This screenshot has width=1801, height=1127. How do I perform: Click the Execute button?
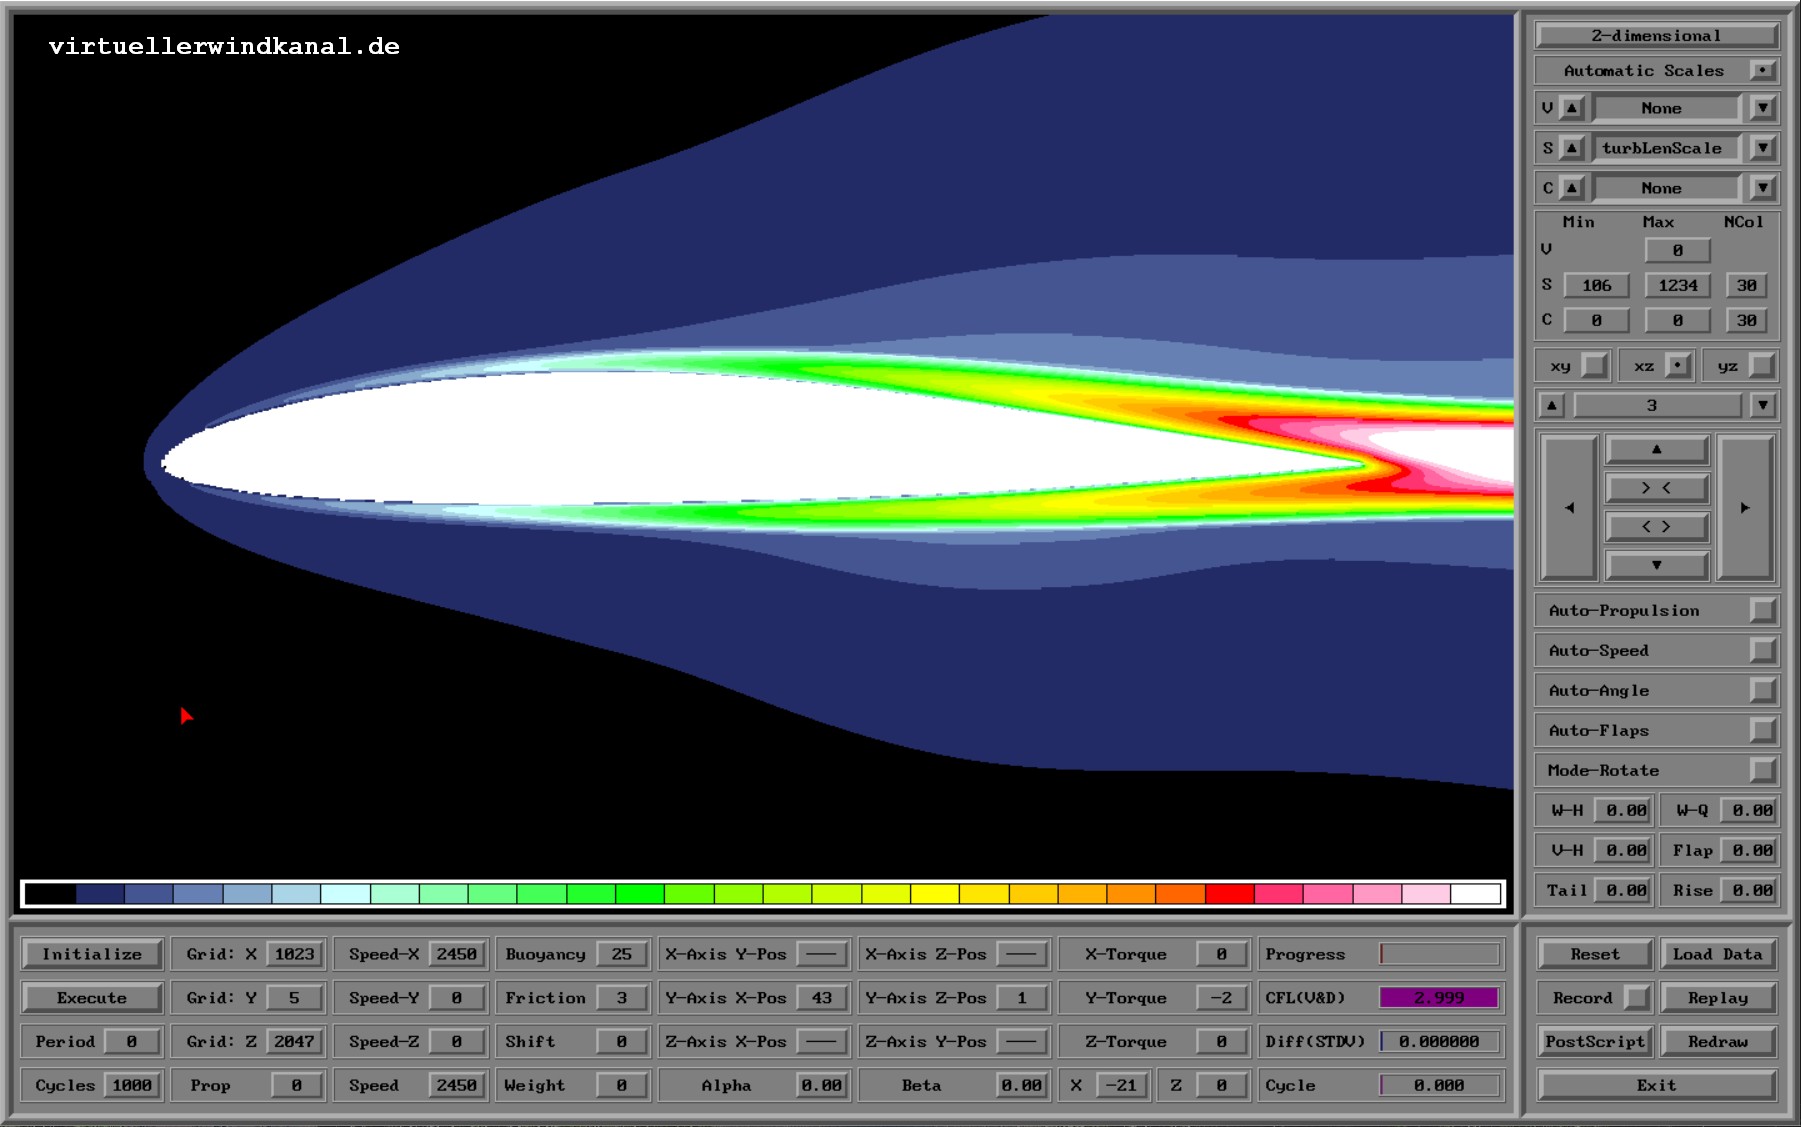click(x=92, y=998)
